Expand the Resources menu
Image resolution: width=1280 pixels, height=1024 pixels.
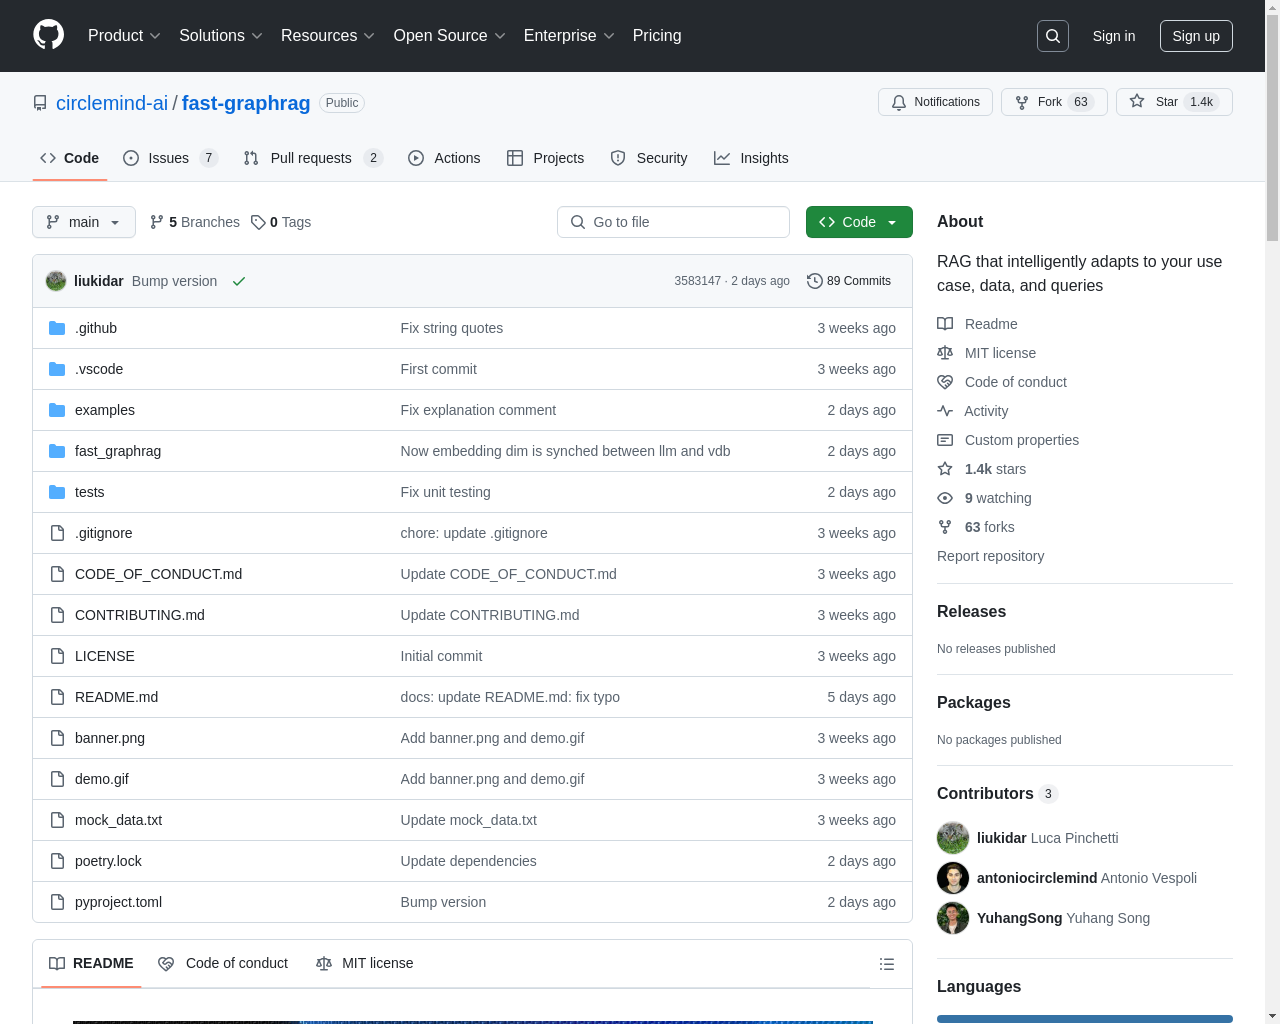328,36
